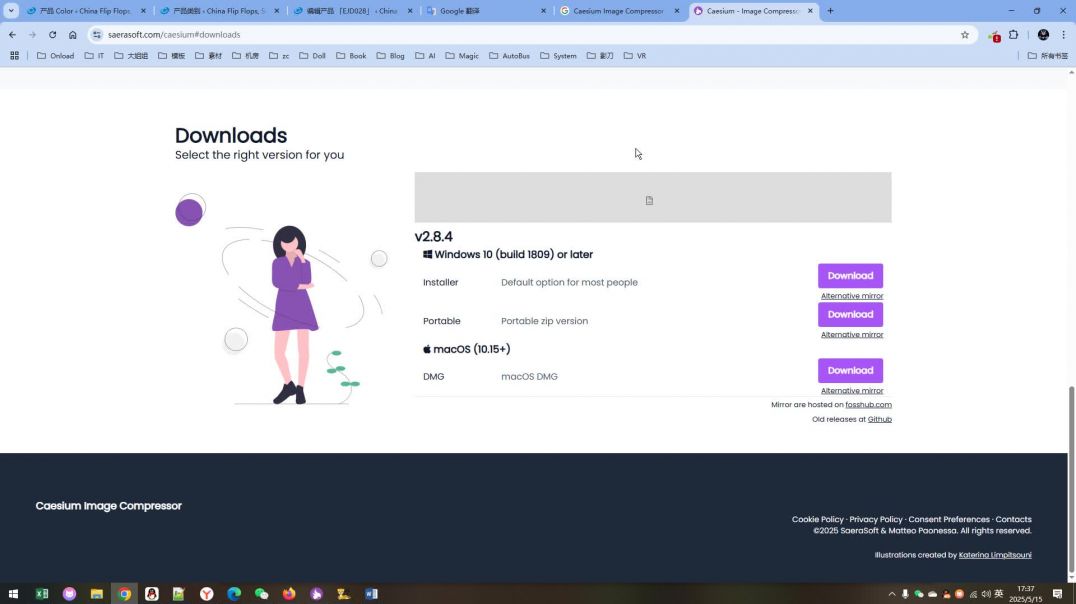Open the Book bookmarks folder
The width and height of the screenshot is (1076, 604).
pos(351,56)
